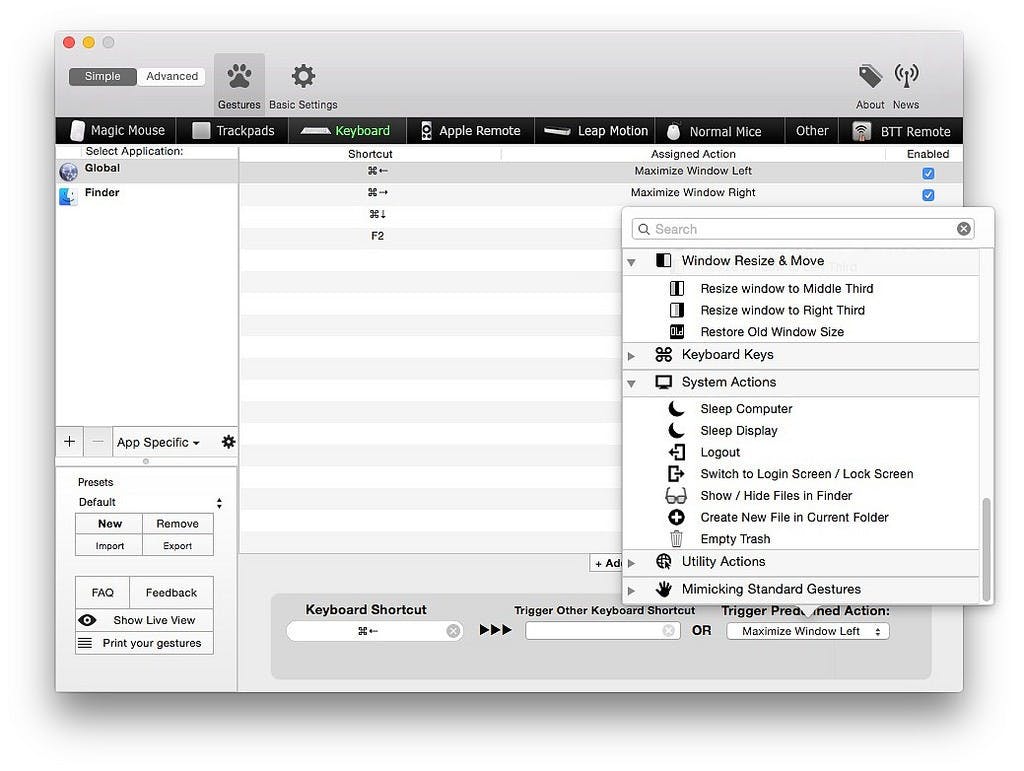Screen dimensions: 1024x771
Task: Switch to the Magic Mouse tab
Action: point(117,131)
